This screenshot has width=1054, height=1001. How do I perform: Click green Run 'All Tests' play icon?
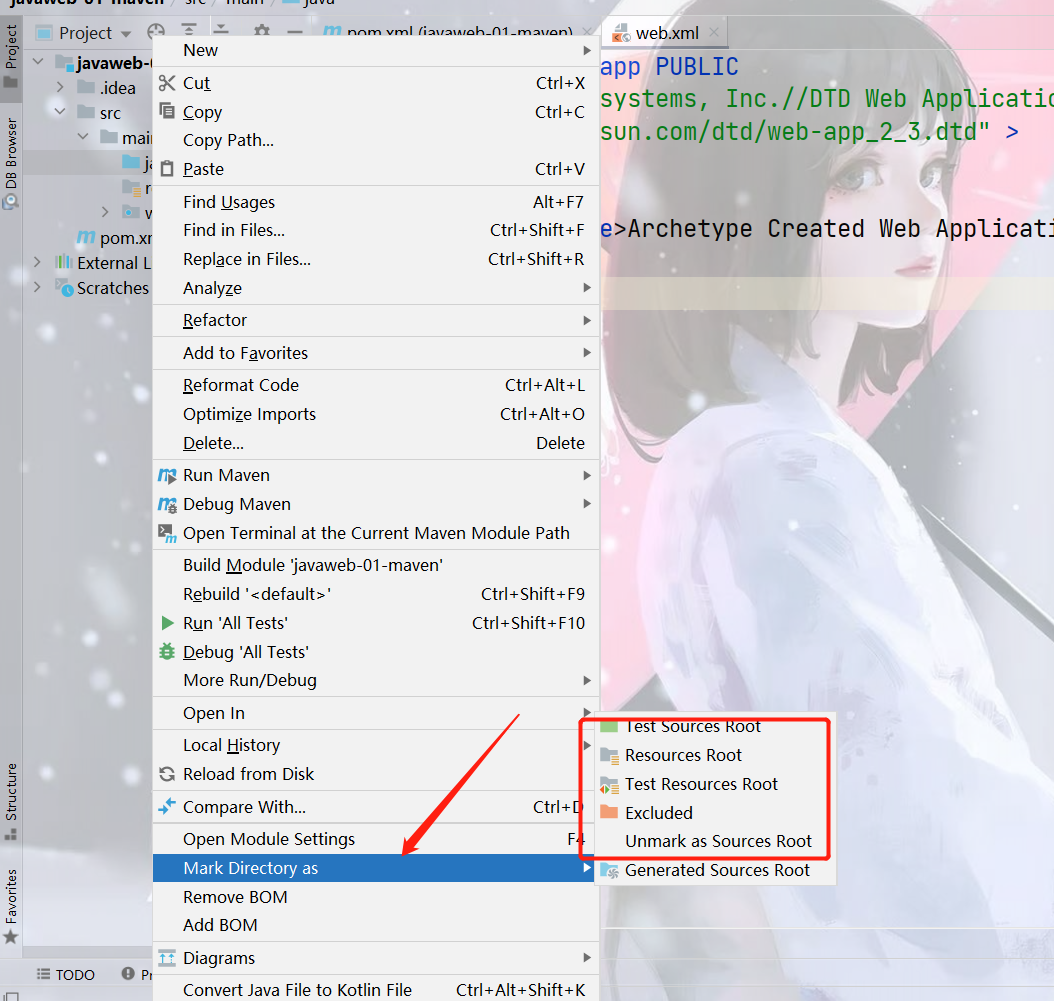pos(167,623)
